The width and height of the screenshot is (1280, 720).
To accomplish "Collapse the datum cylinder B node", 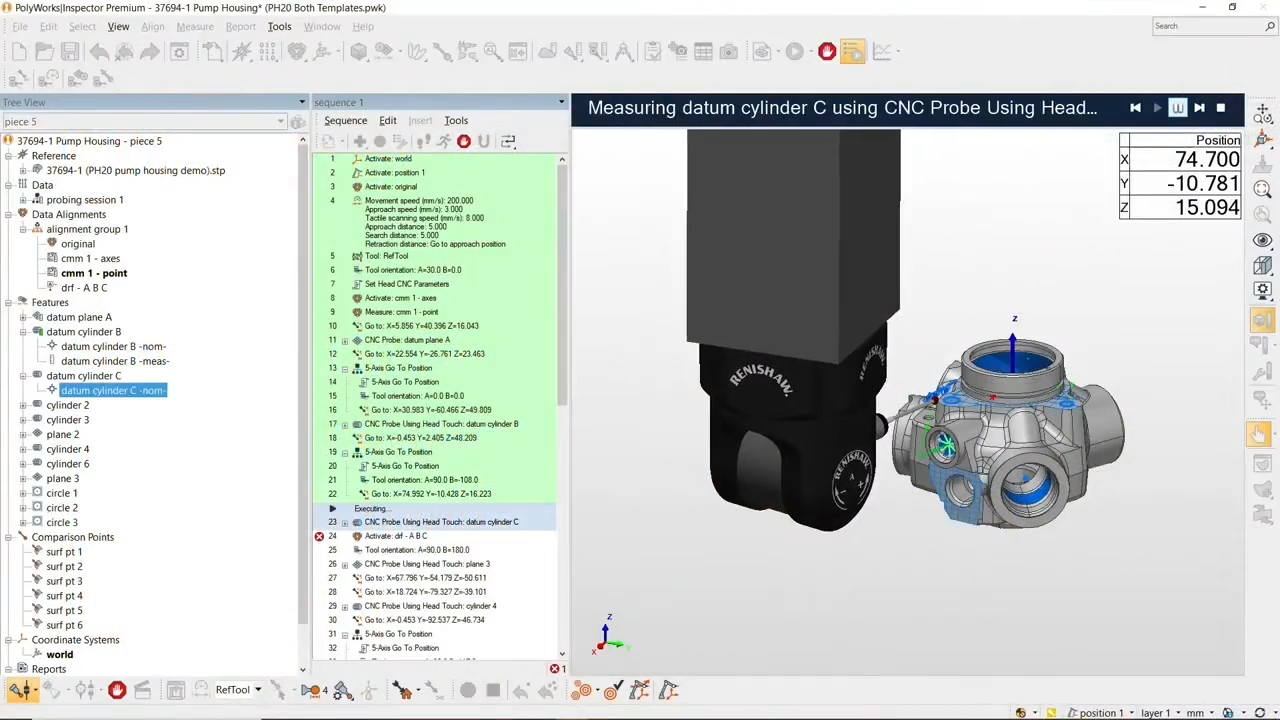I will coord(23,332).
